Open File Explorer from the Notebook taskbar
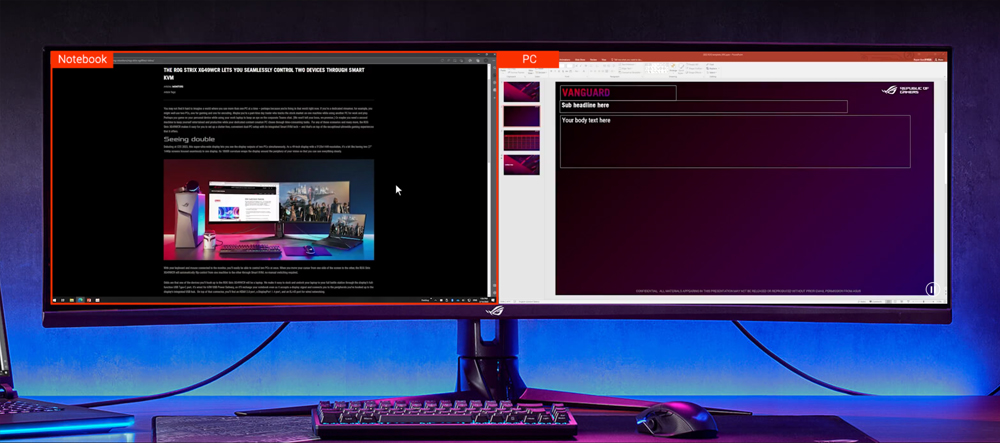The height and width of the screenshot is (443, 1000). tap(74, 300)
